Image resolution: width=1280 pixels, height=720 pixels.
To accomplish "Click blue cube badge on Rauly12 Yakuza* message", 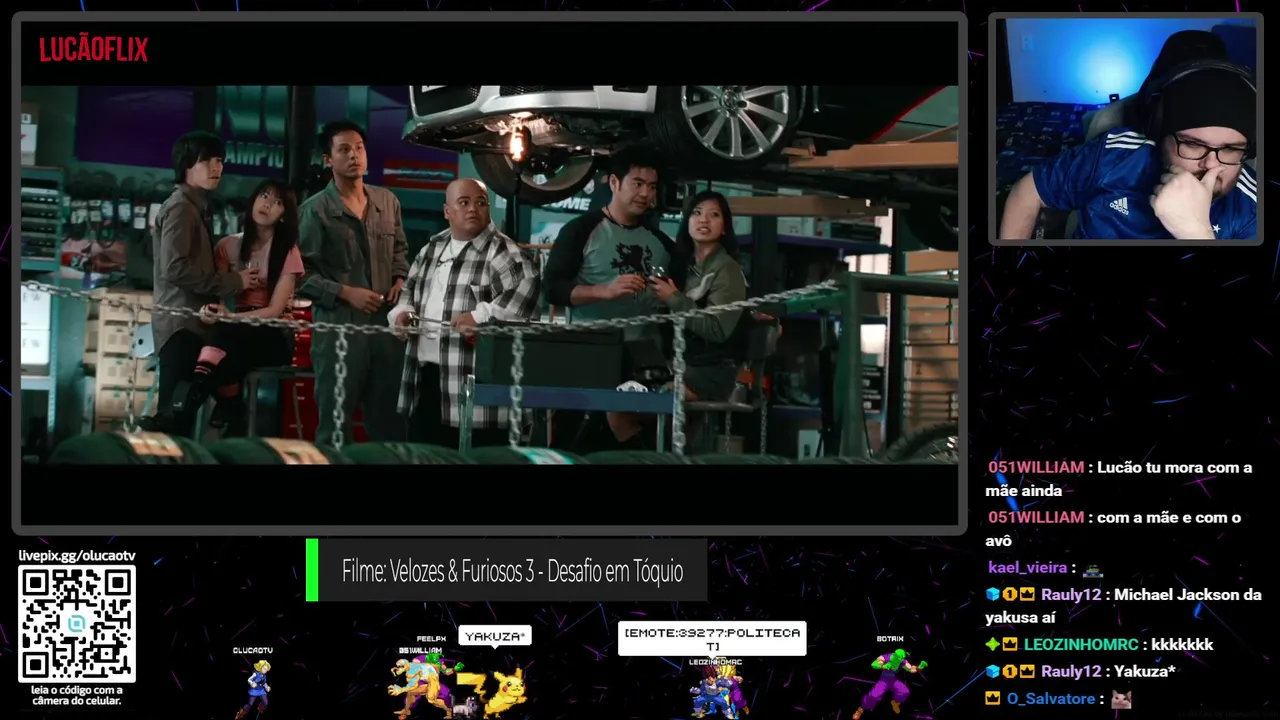I will pos(992,671).
